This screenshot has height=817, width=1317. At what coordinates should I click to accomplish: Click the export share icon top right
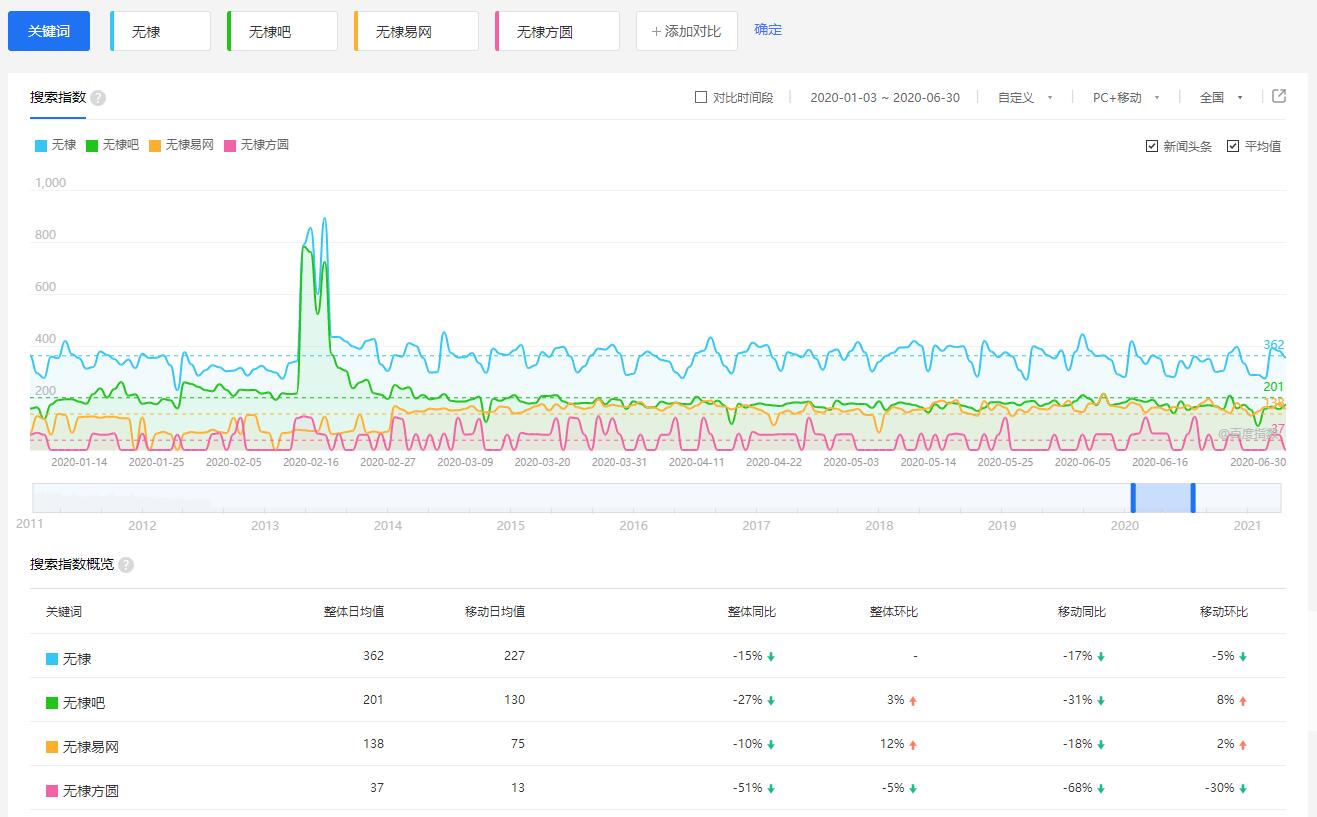pos(1279,97)
